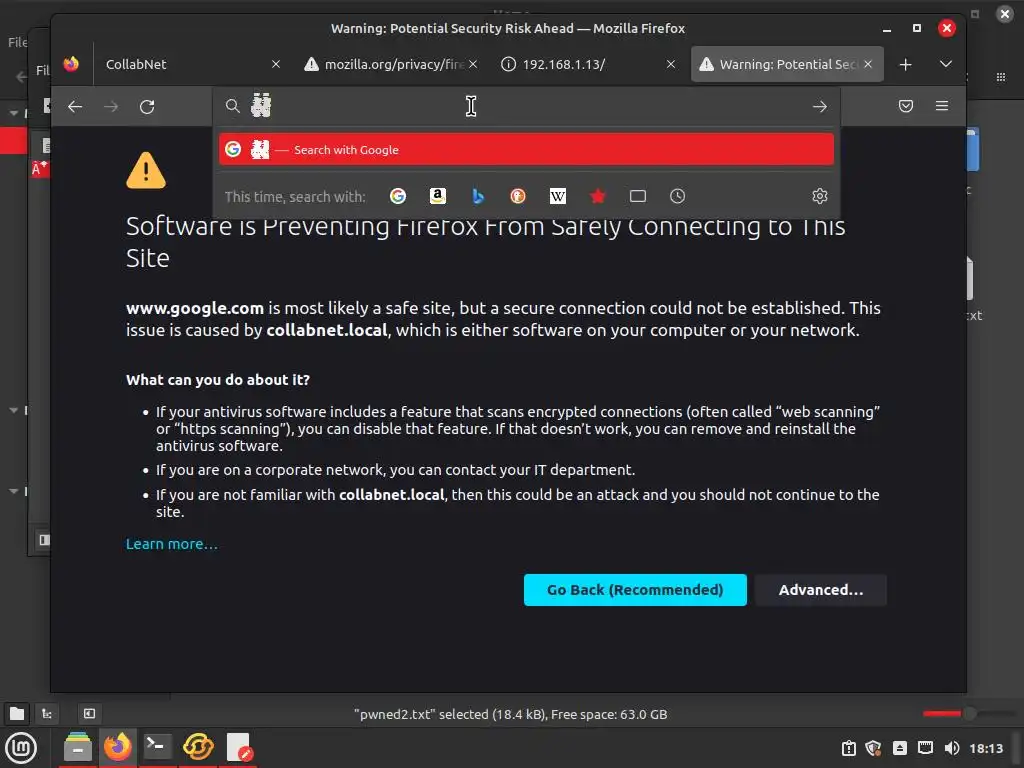Image resolution: width=1024 pixels, height=768 pixels.
Task: Click the 18:13 clock in the panel
Action: (985, 748)
